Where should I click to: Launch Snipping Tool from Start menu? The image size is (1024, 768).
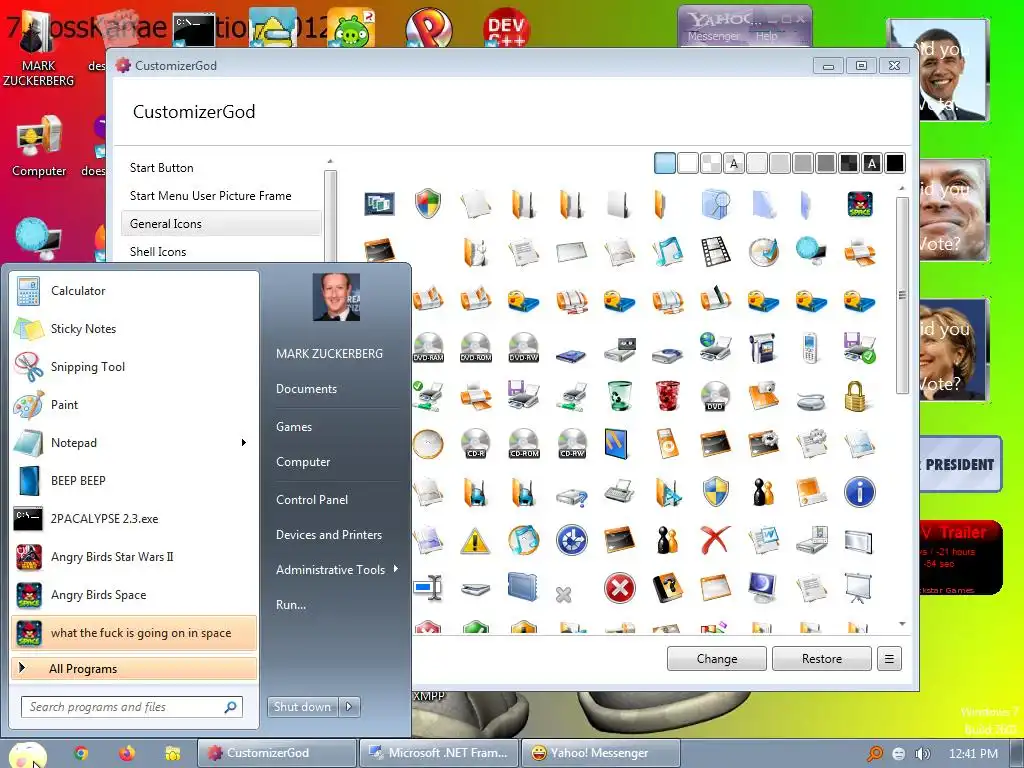pyautogui.click(x=134, y=366)
